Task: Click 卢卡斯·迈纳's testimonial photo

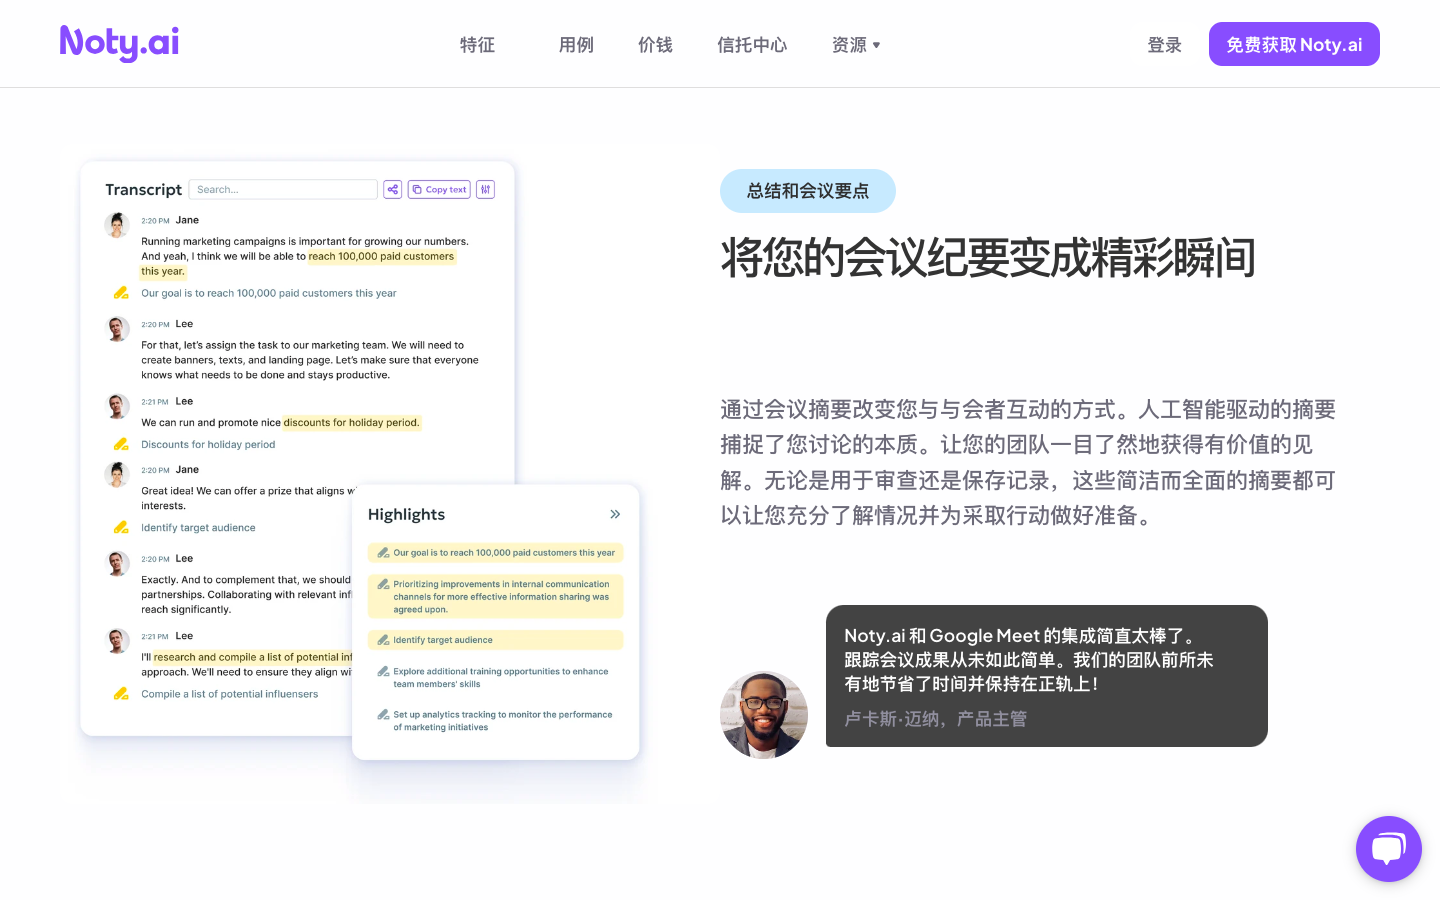Action: tap(764, 715)
